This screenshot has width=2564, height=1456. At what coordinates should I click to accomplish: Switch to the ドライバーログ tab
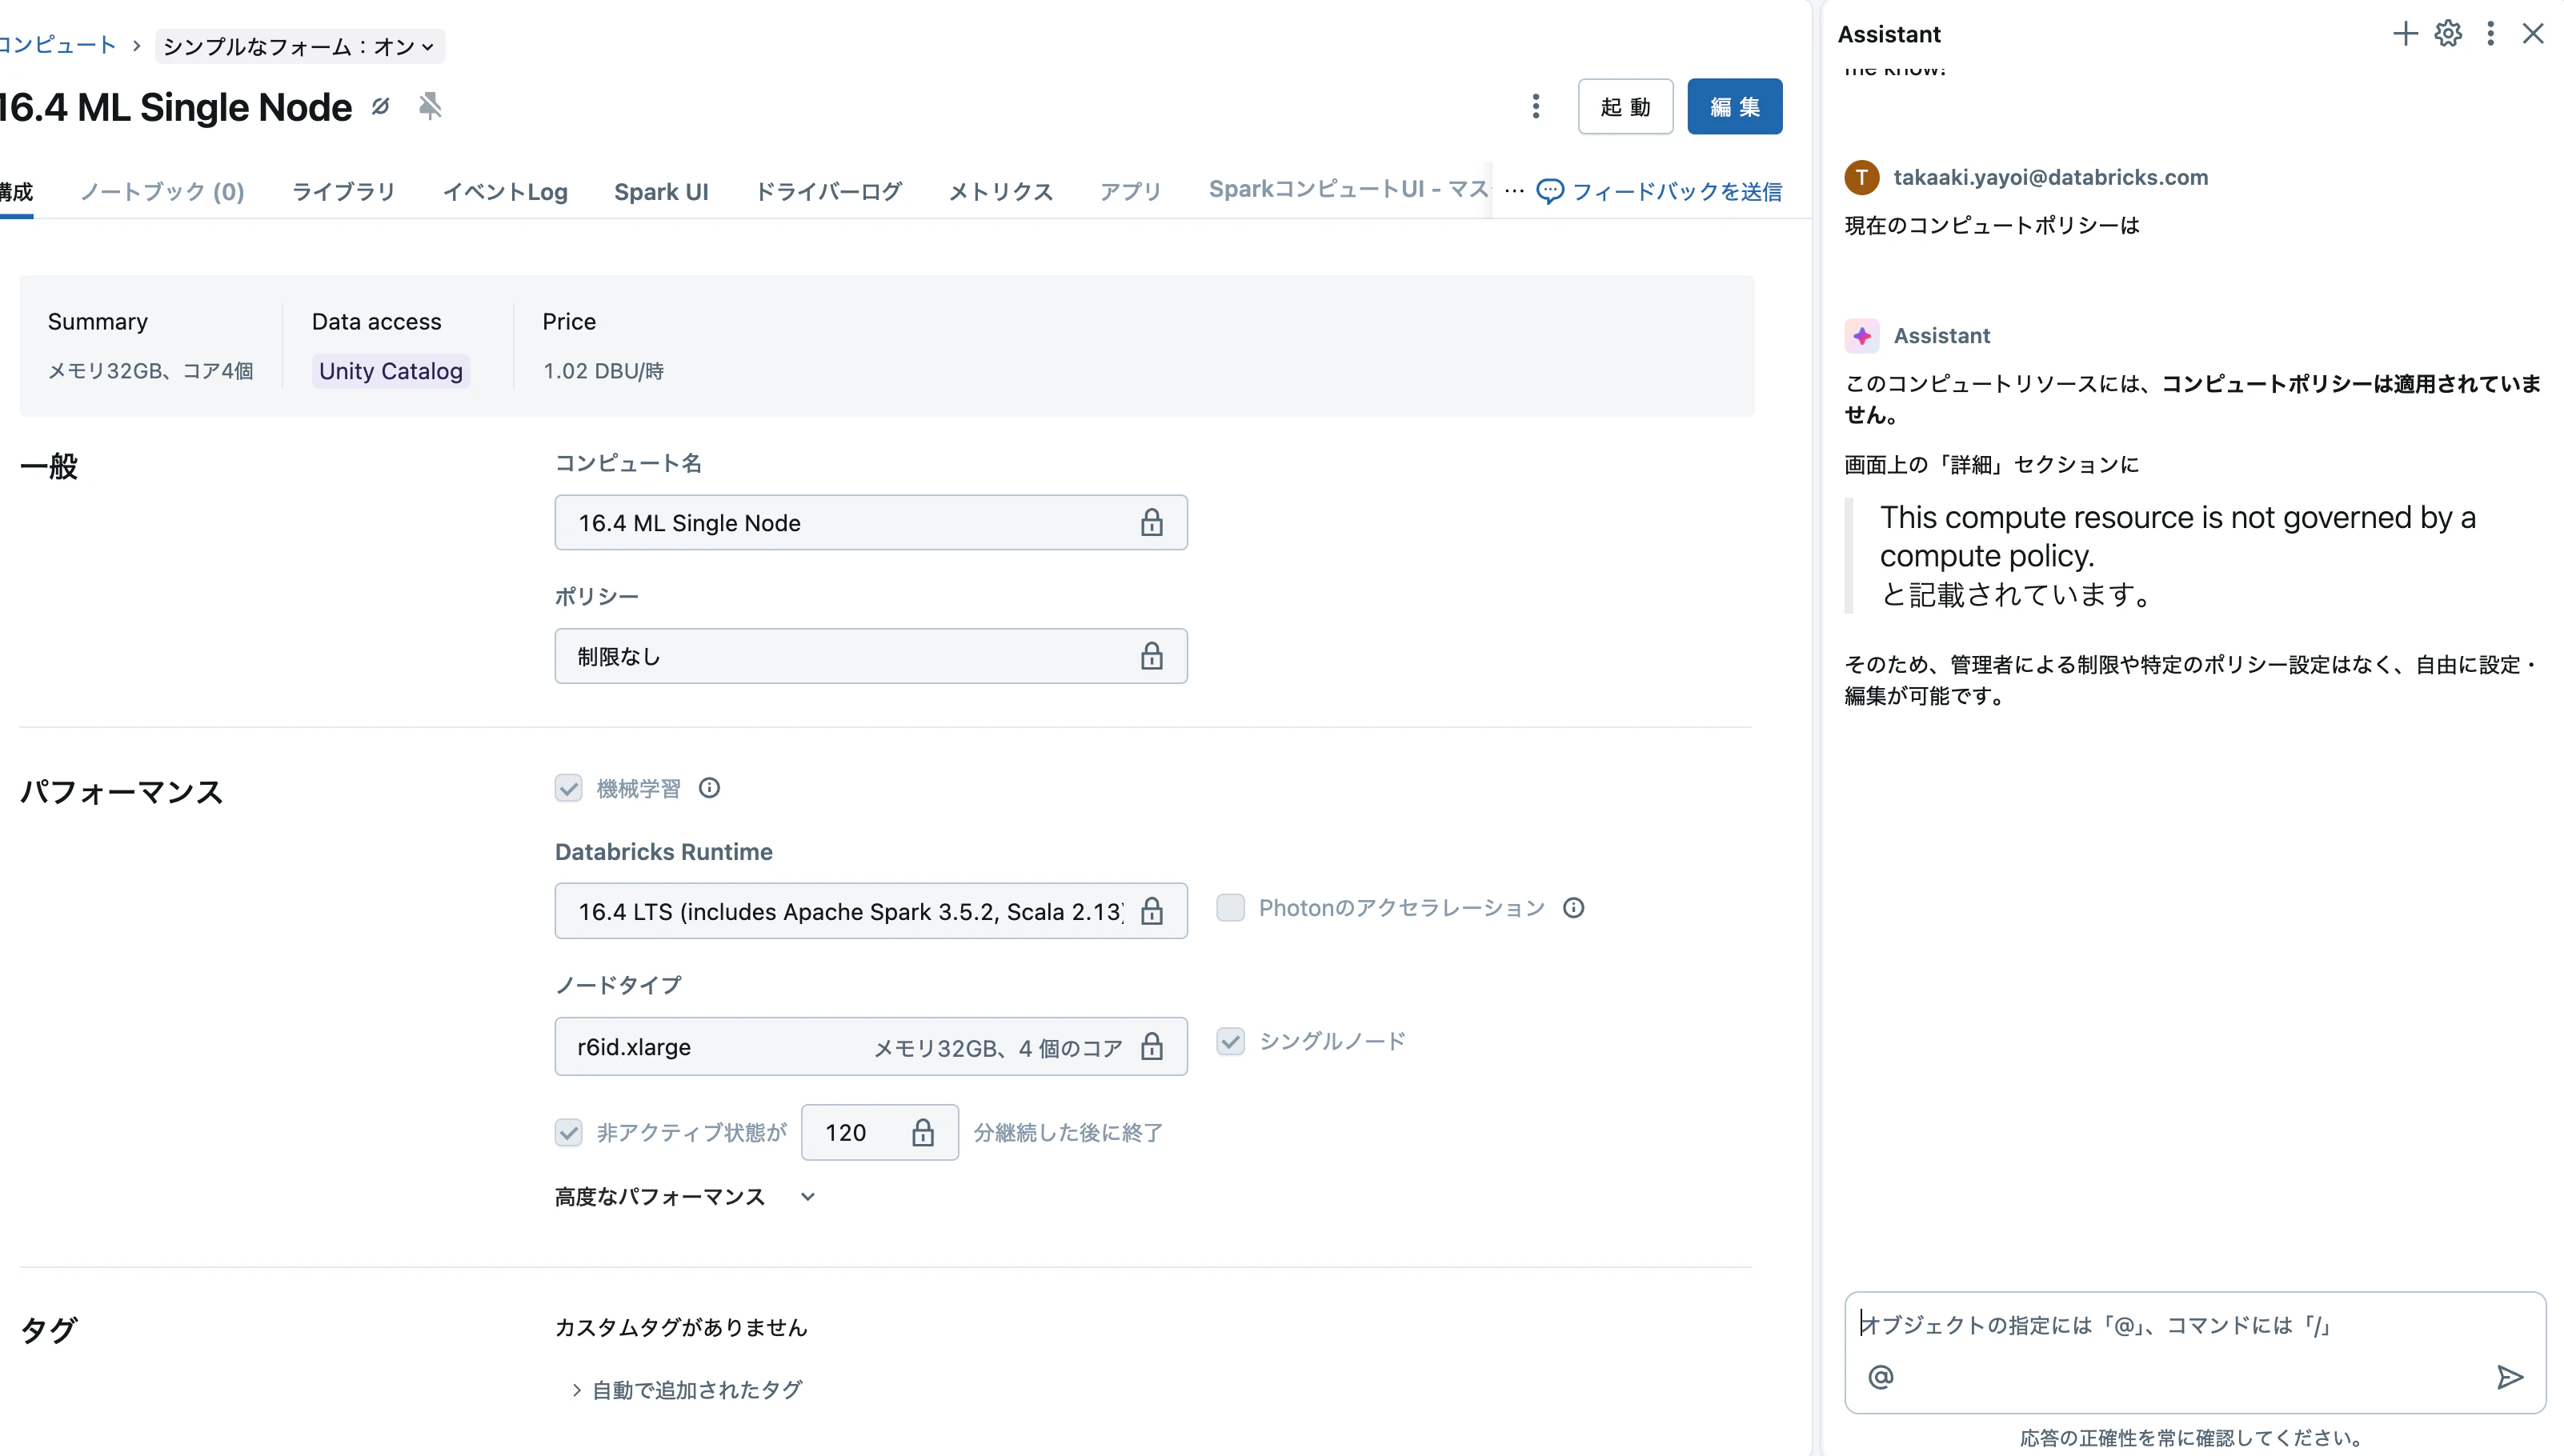[828, 191]
